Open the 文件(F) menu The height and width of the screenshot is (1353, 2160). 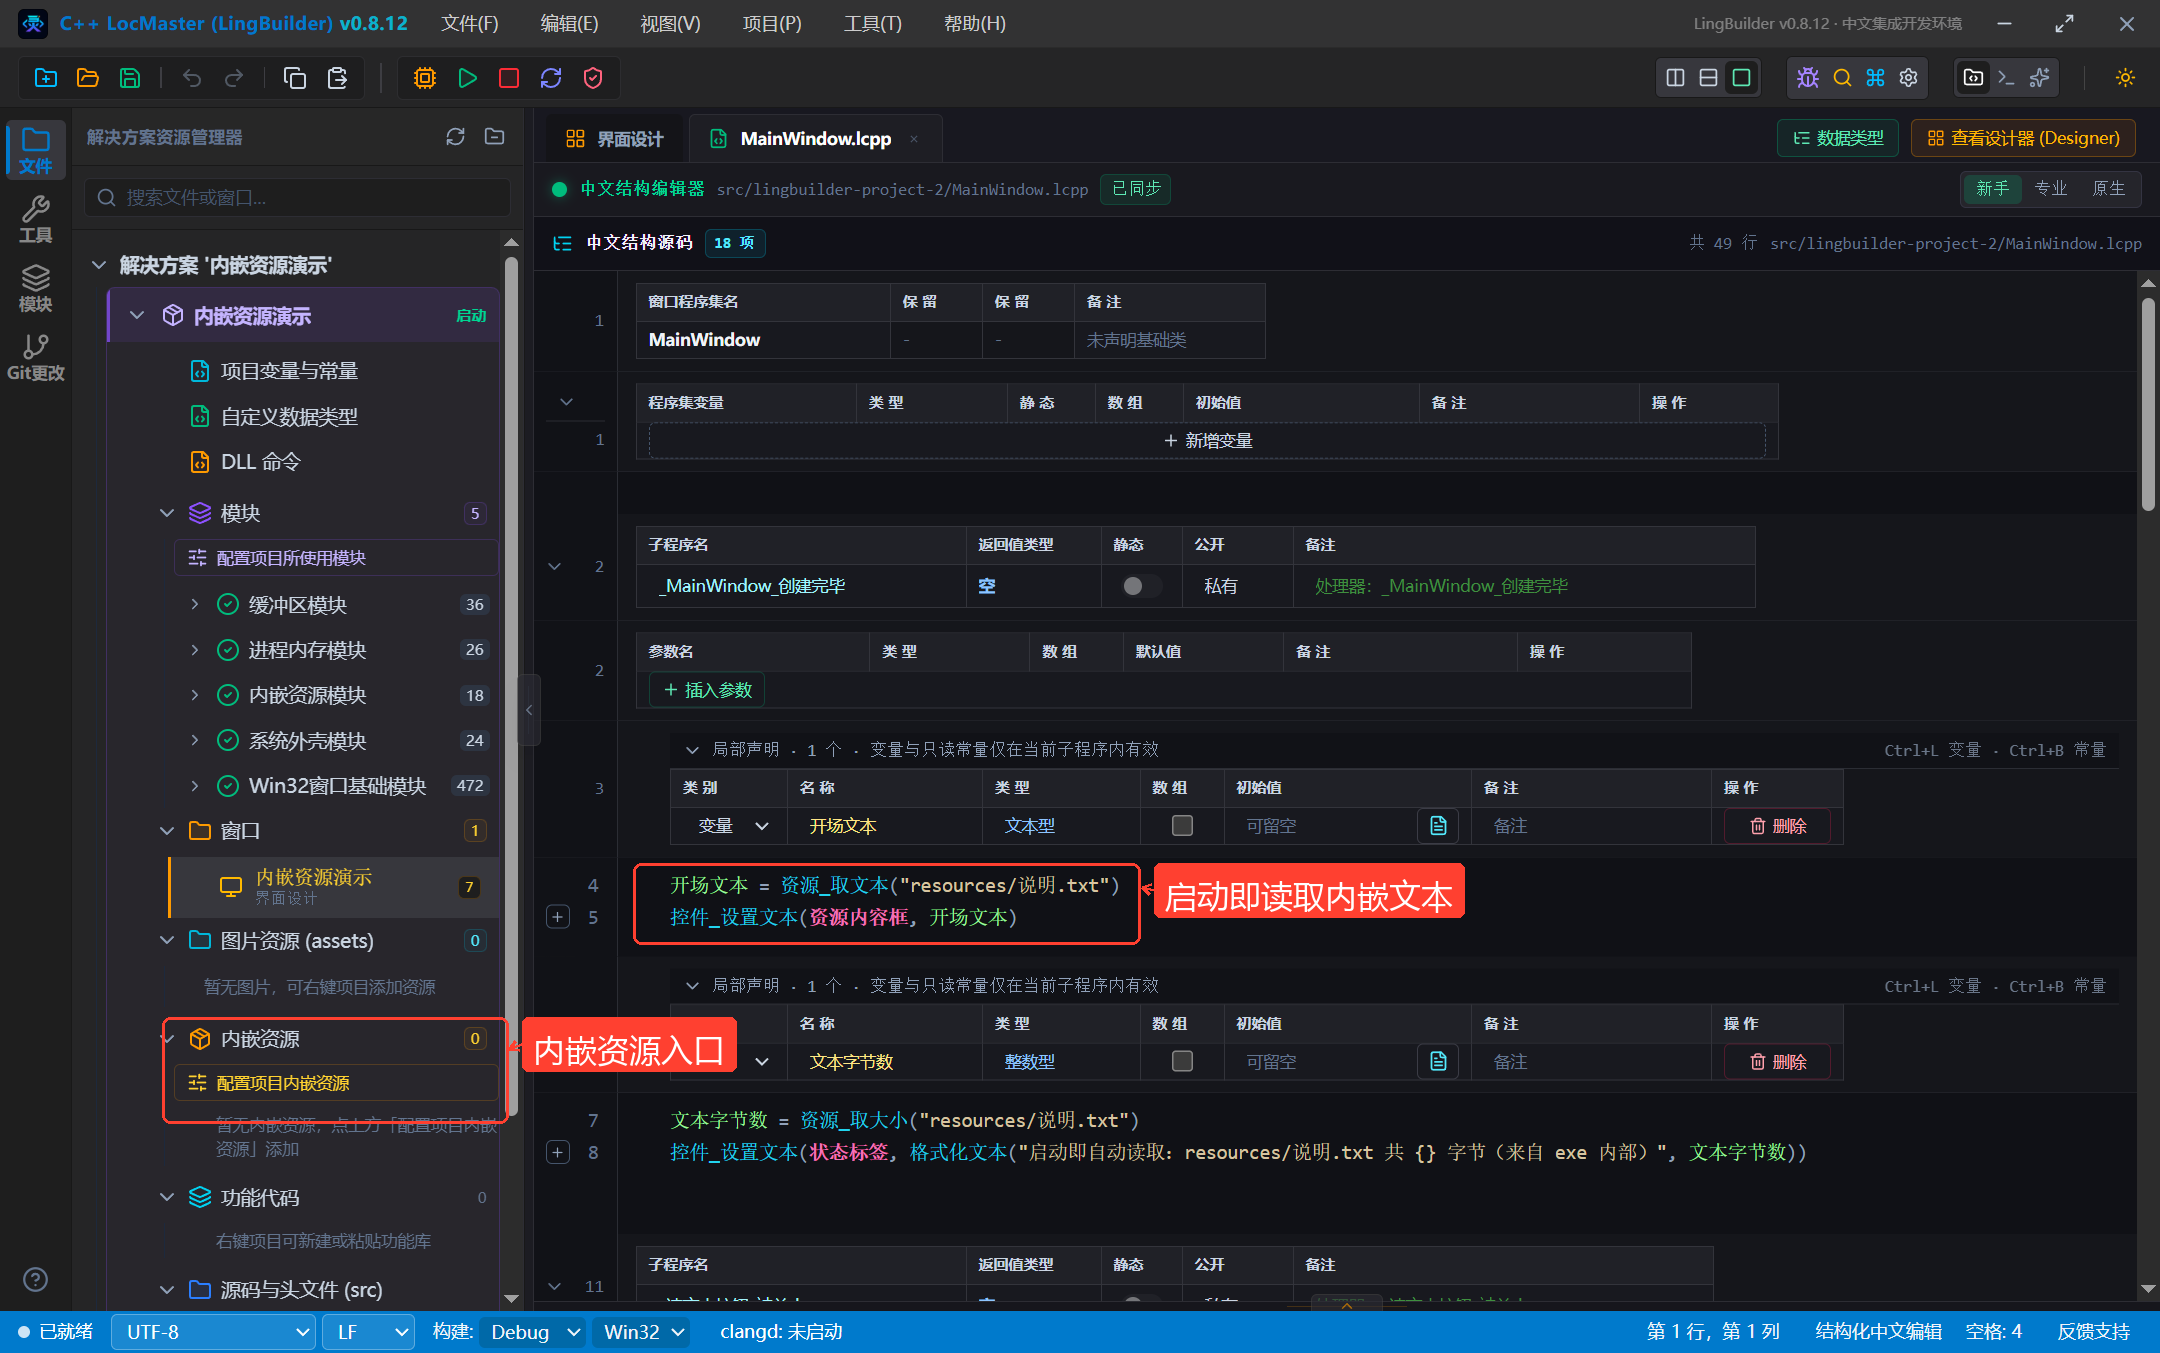click(x=470, y=23)
